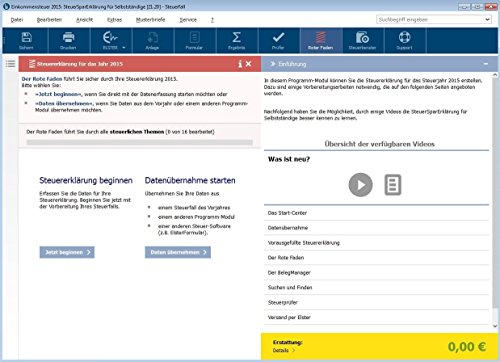Select the Das Start-Center video entry

tap(376, 213)
